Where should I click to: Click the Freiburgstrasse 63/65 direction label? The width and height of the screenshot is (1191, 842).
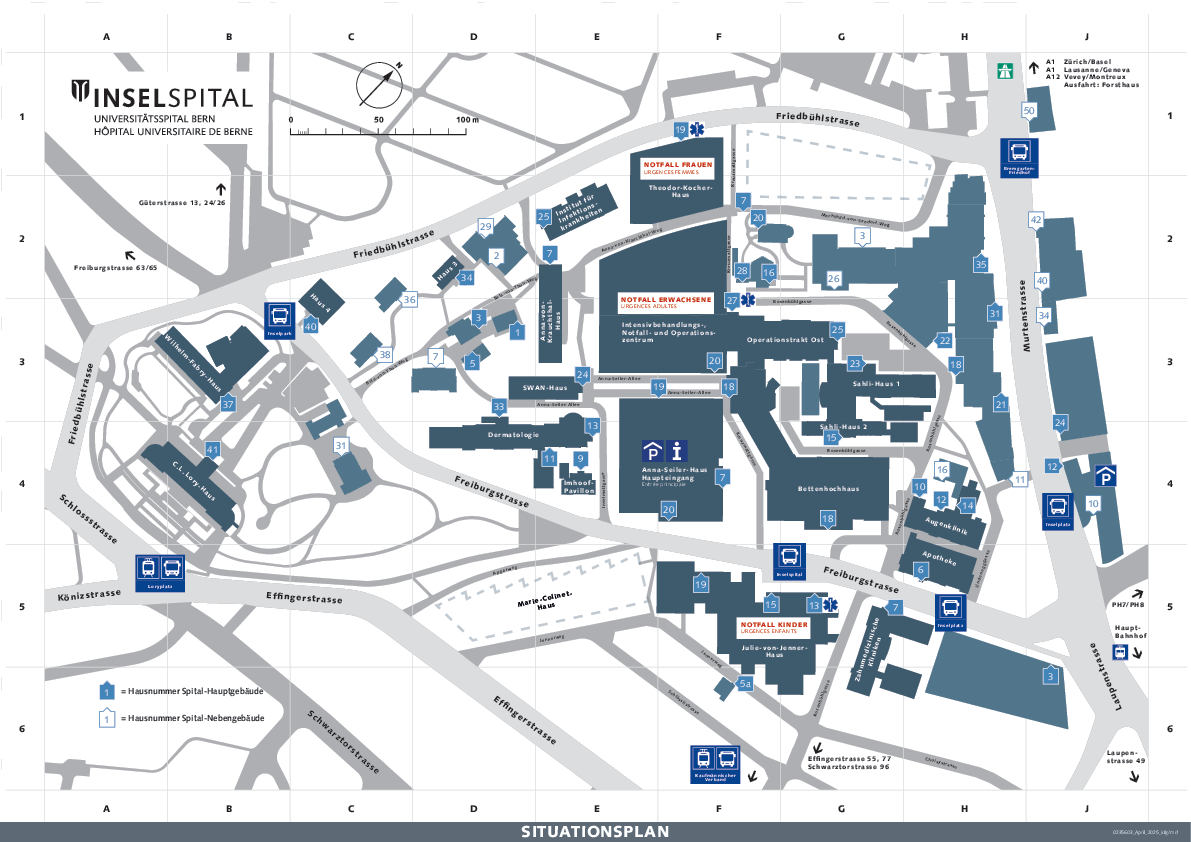pos(115,268)
